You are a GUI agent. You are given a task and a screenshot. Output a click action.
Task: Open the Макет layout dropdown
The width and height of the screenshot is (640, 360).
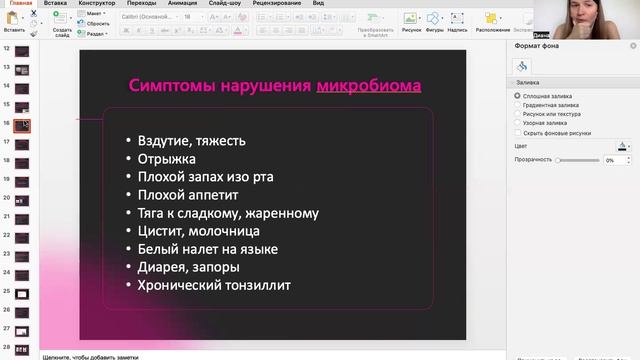point(92,13)
